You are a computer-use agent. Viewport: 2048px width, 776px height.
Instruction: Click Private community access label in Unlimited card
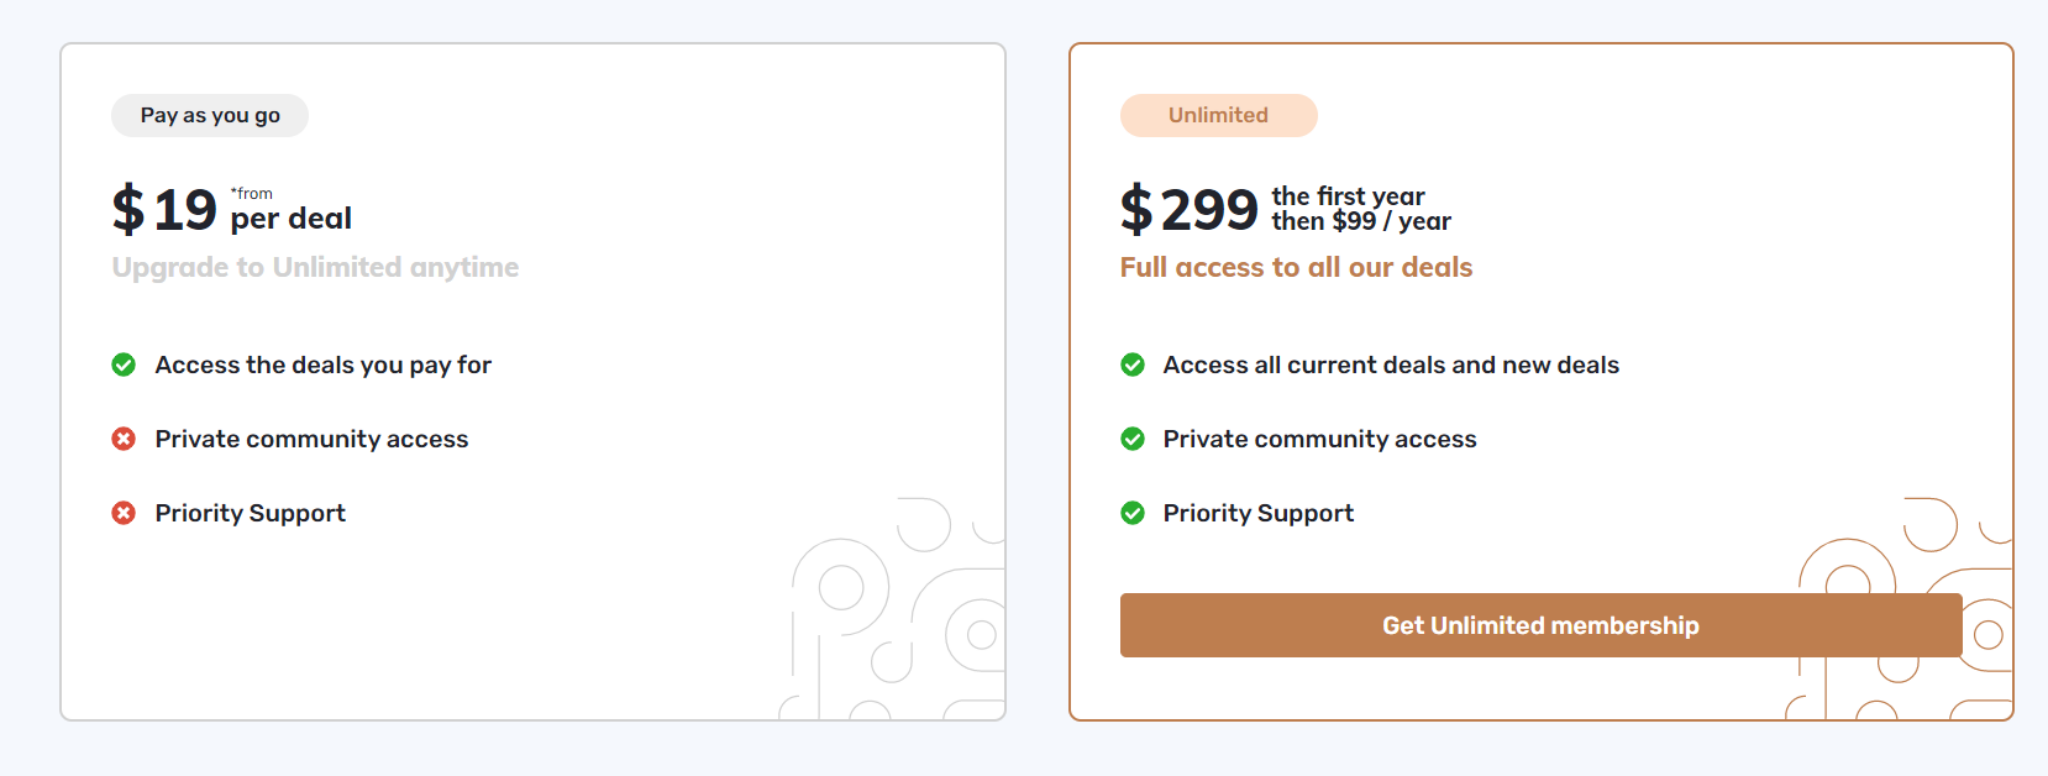pos(1319,439)
